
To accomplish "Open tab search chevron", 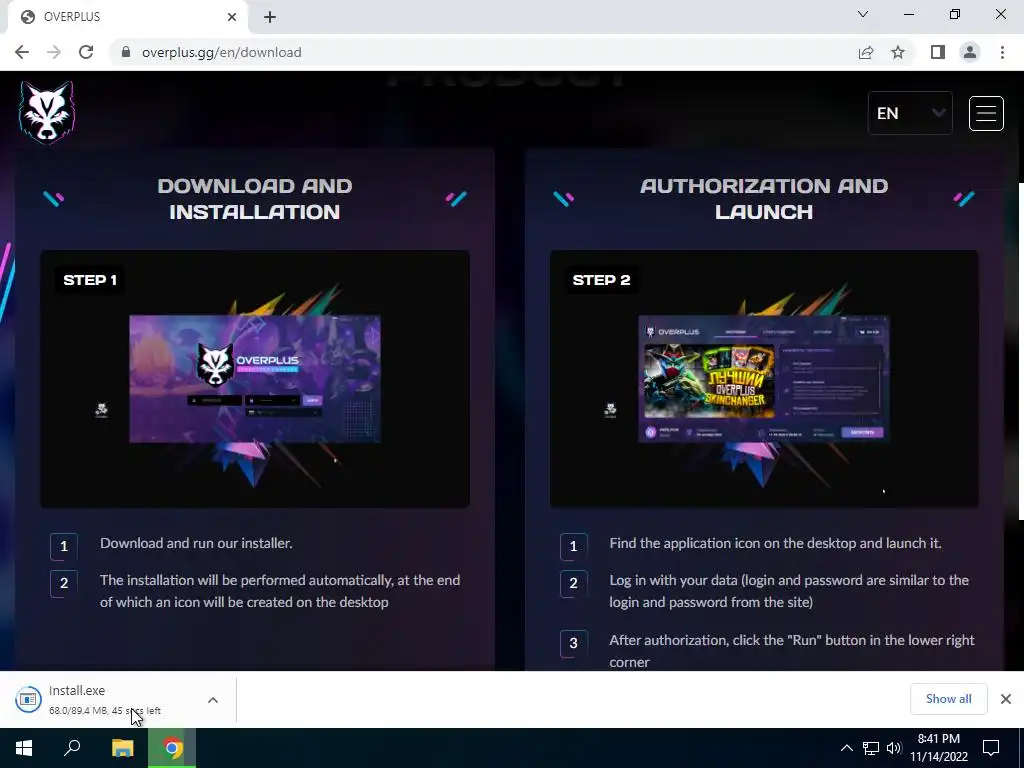I will click(863, 14).
